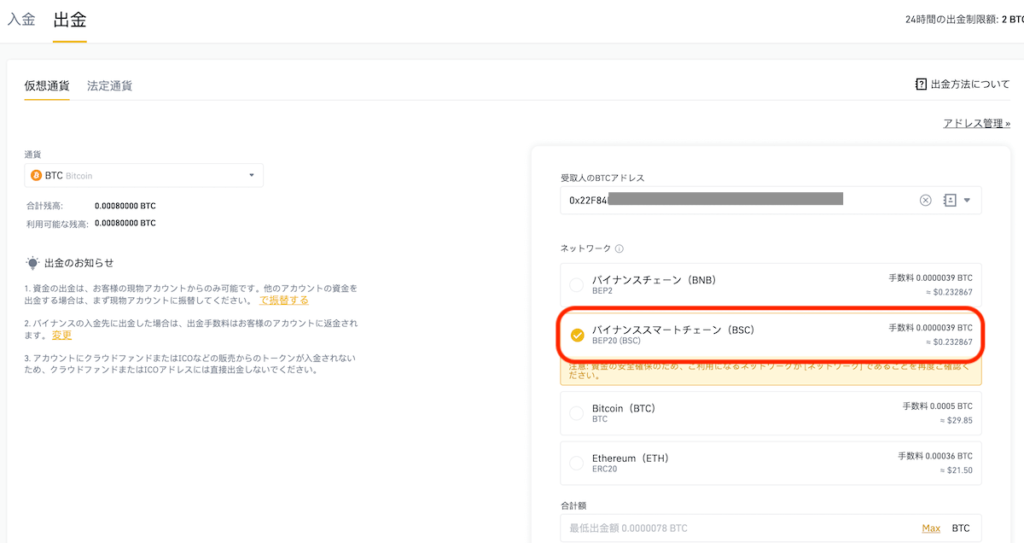The image size is (1024, 543).
Task: Select the 出金 withdrawal tab
Action: coord(70,20)
